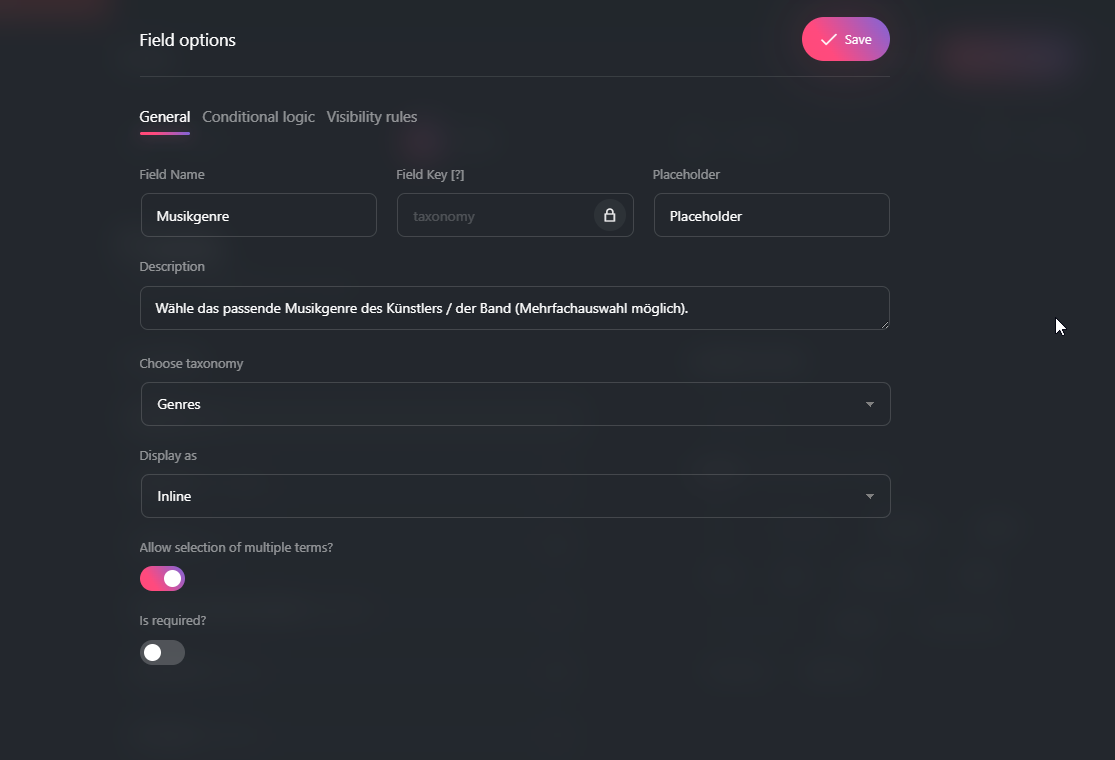
Task: Click the Placeholder input field
Action: (771, 215)
